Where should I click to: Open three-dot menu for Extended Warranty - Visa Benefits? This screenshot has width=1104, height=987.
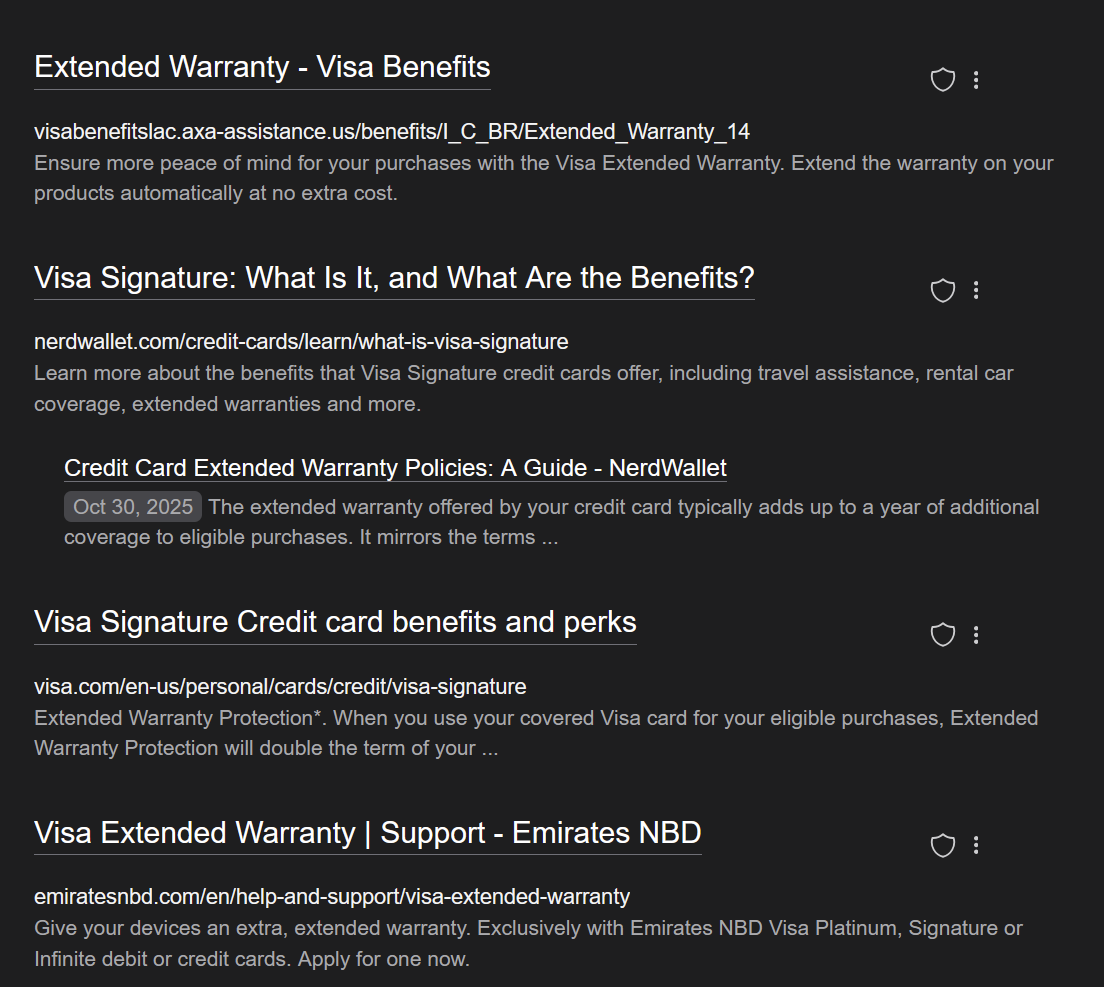(x=976, y=80)
